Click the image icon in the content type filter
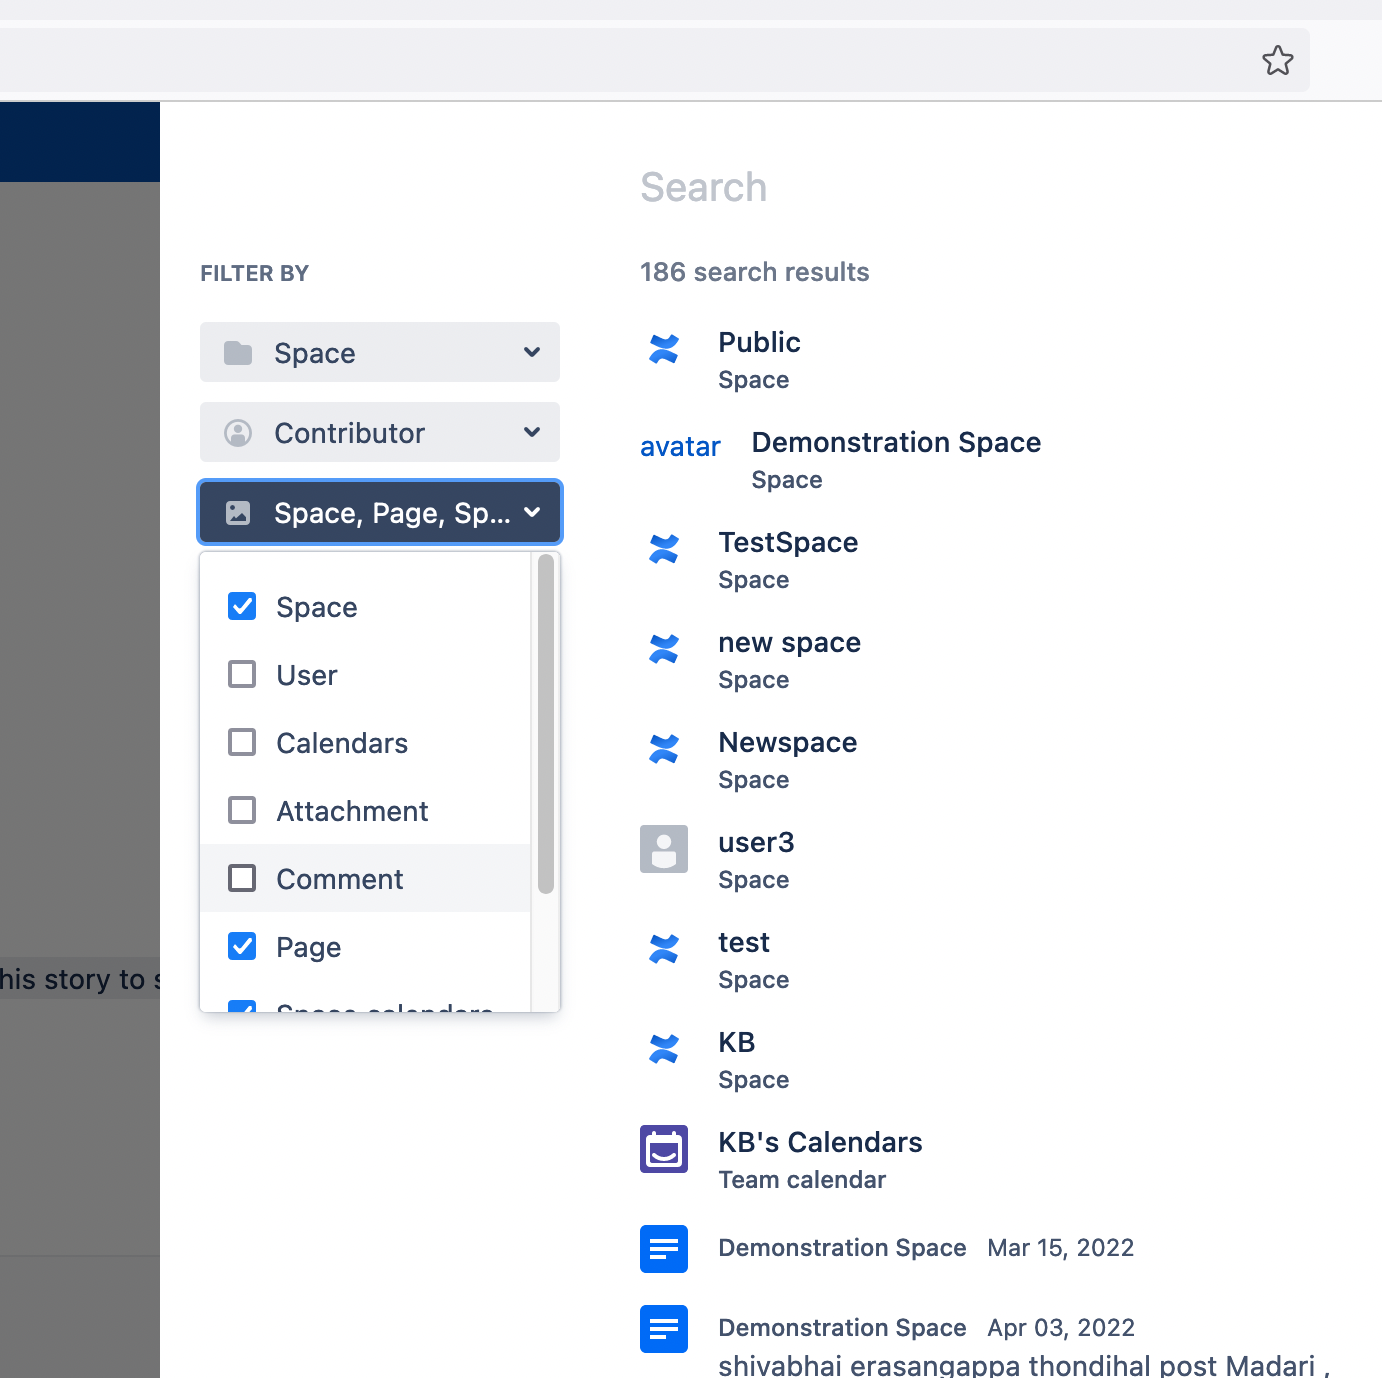This screenshot has width=1382, height=1378. 239,512
